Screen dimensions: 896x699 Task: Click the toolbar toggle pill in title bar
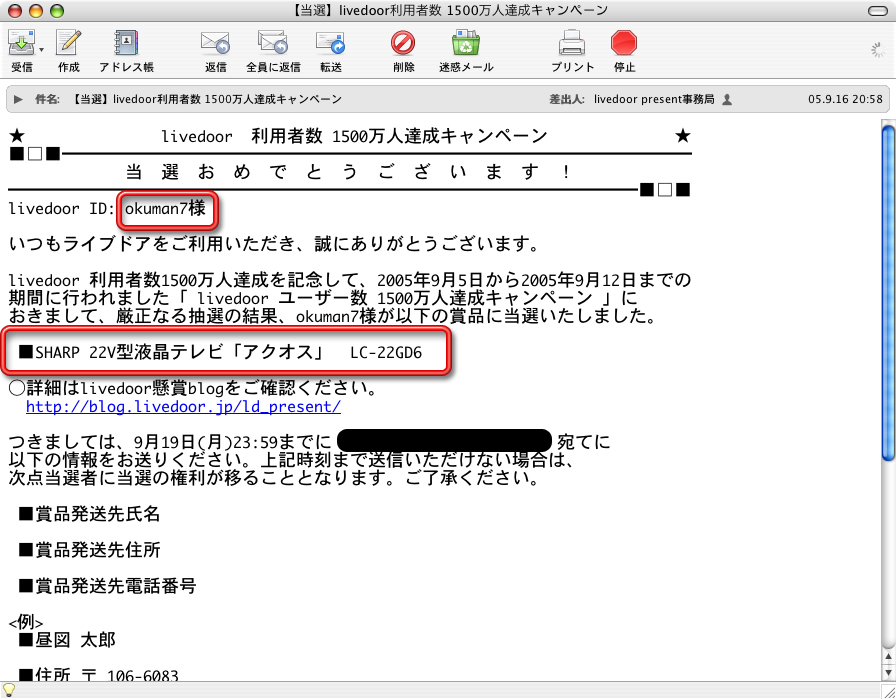click(x=877, y=11)
